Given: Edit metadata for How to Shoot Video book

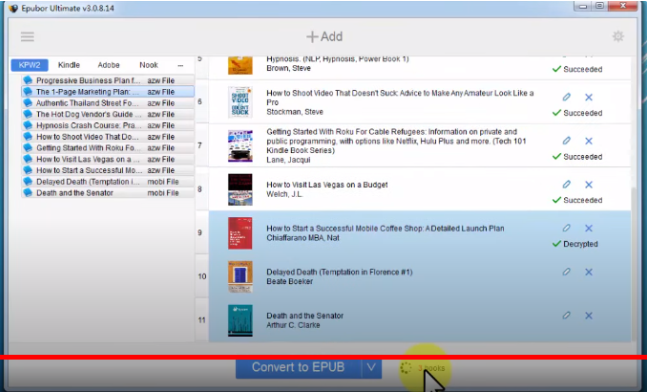Looking at the screenshot, I should point(567,97).
